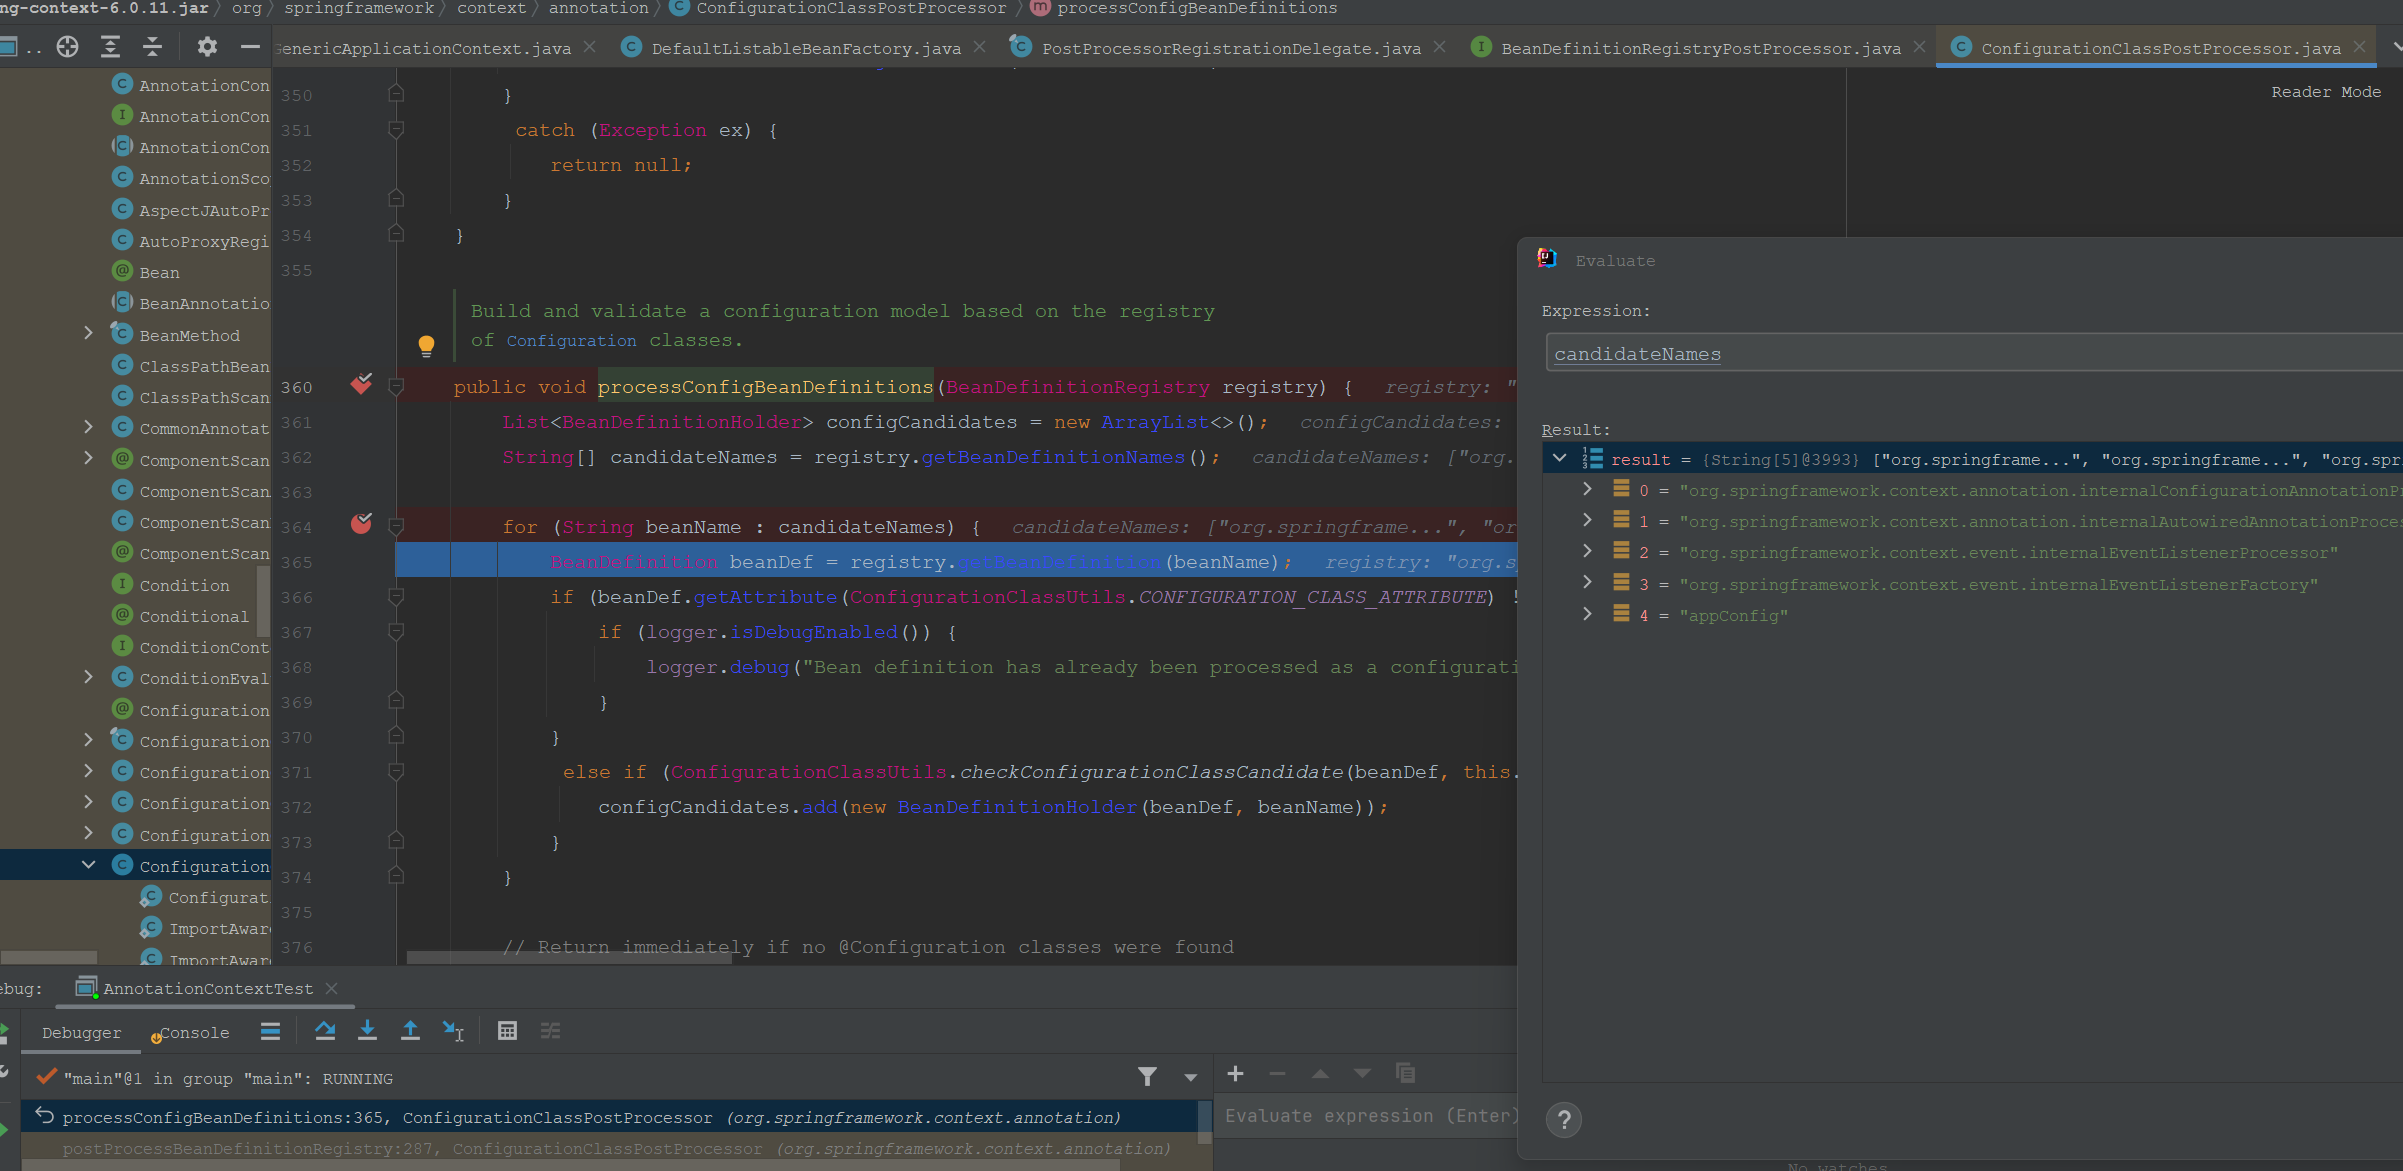
Task: Switch to the Console tab
Action: 194,1033
